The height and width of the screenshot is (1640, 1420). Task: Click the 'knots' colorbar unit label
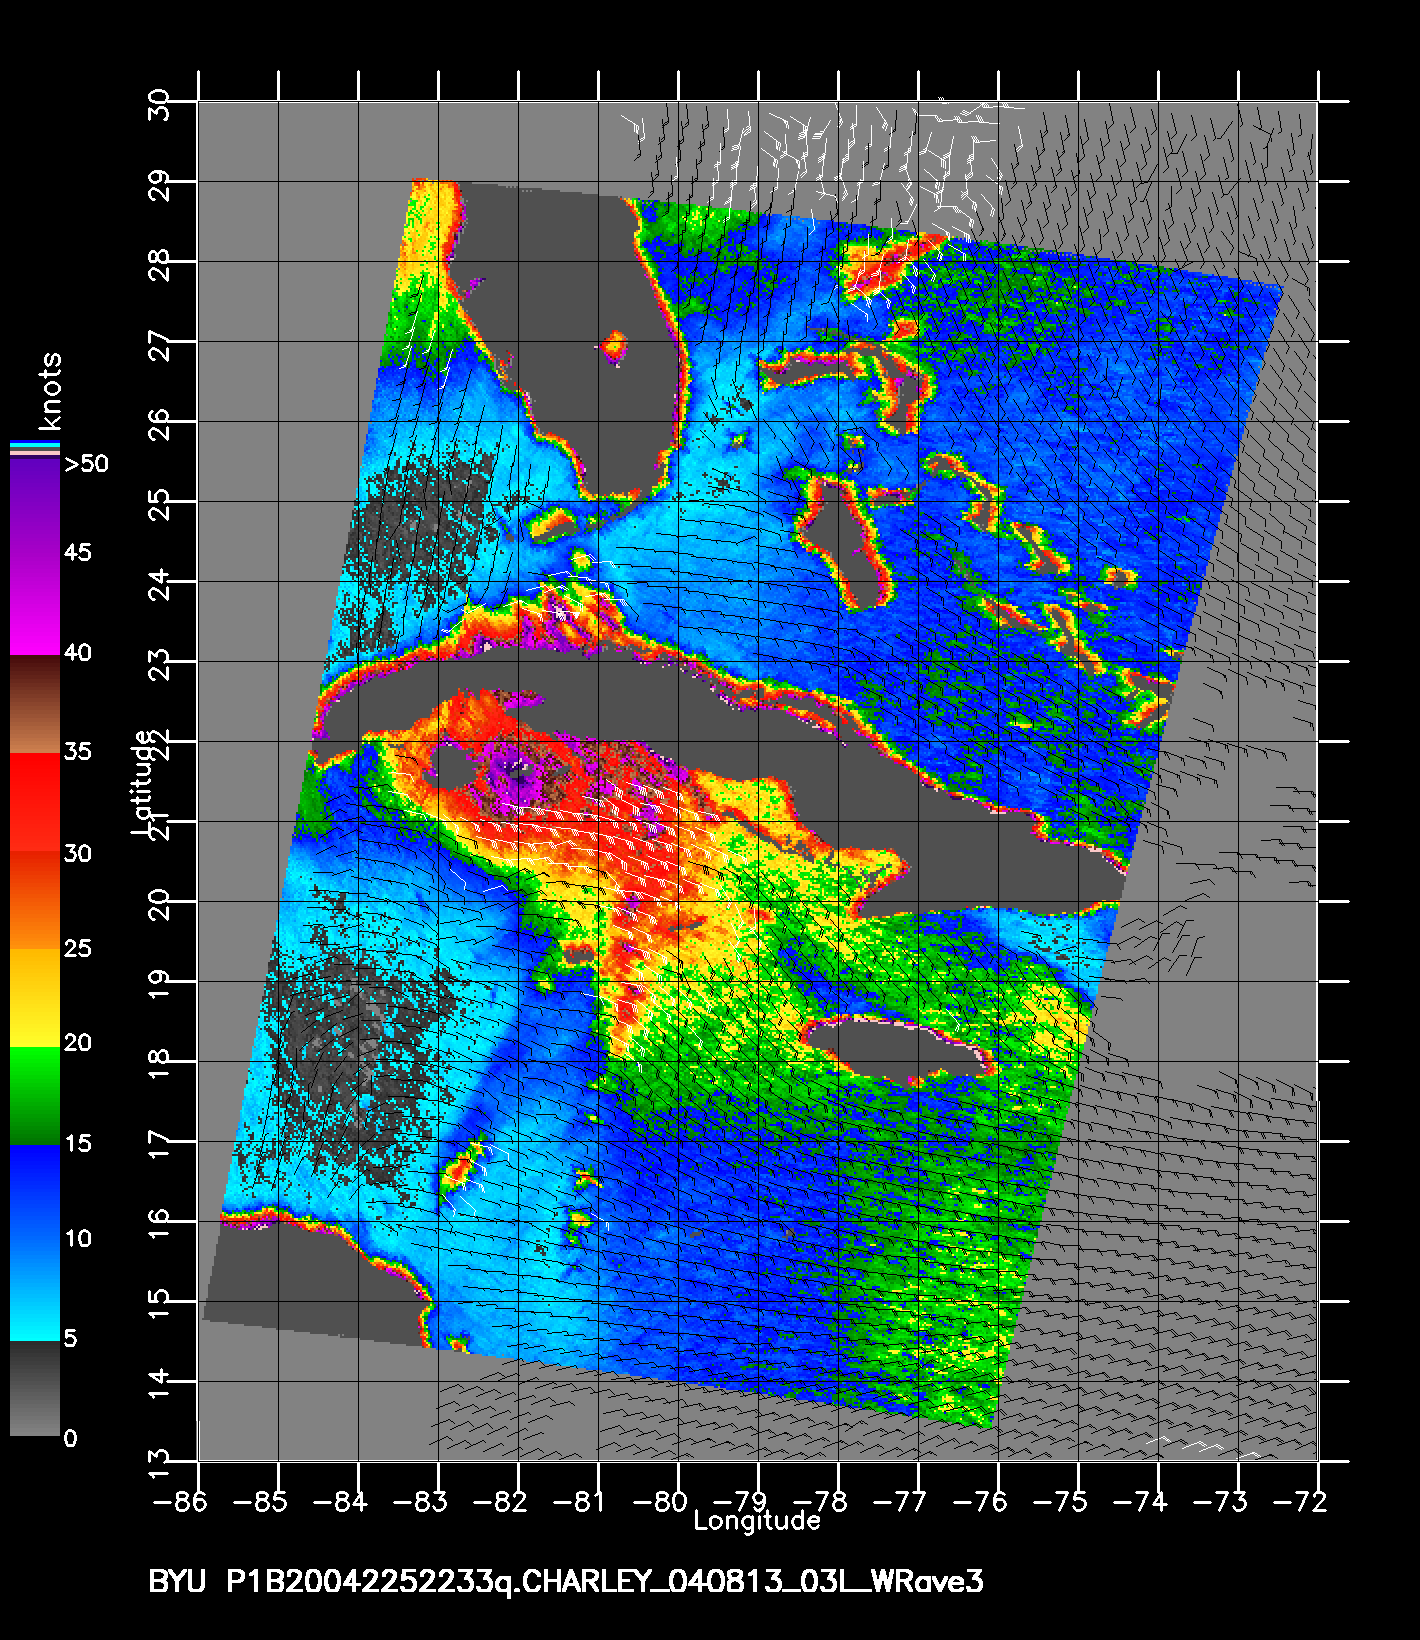point(50,391)
